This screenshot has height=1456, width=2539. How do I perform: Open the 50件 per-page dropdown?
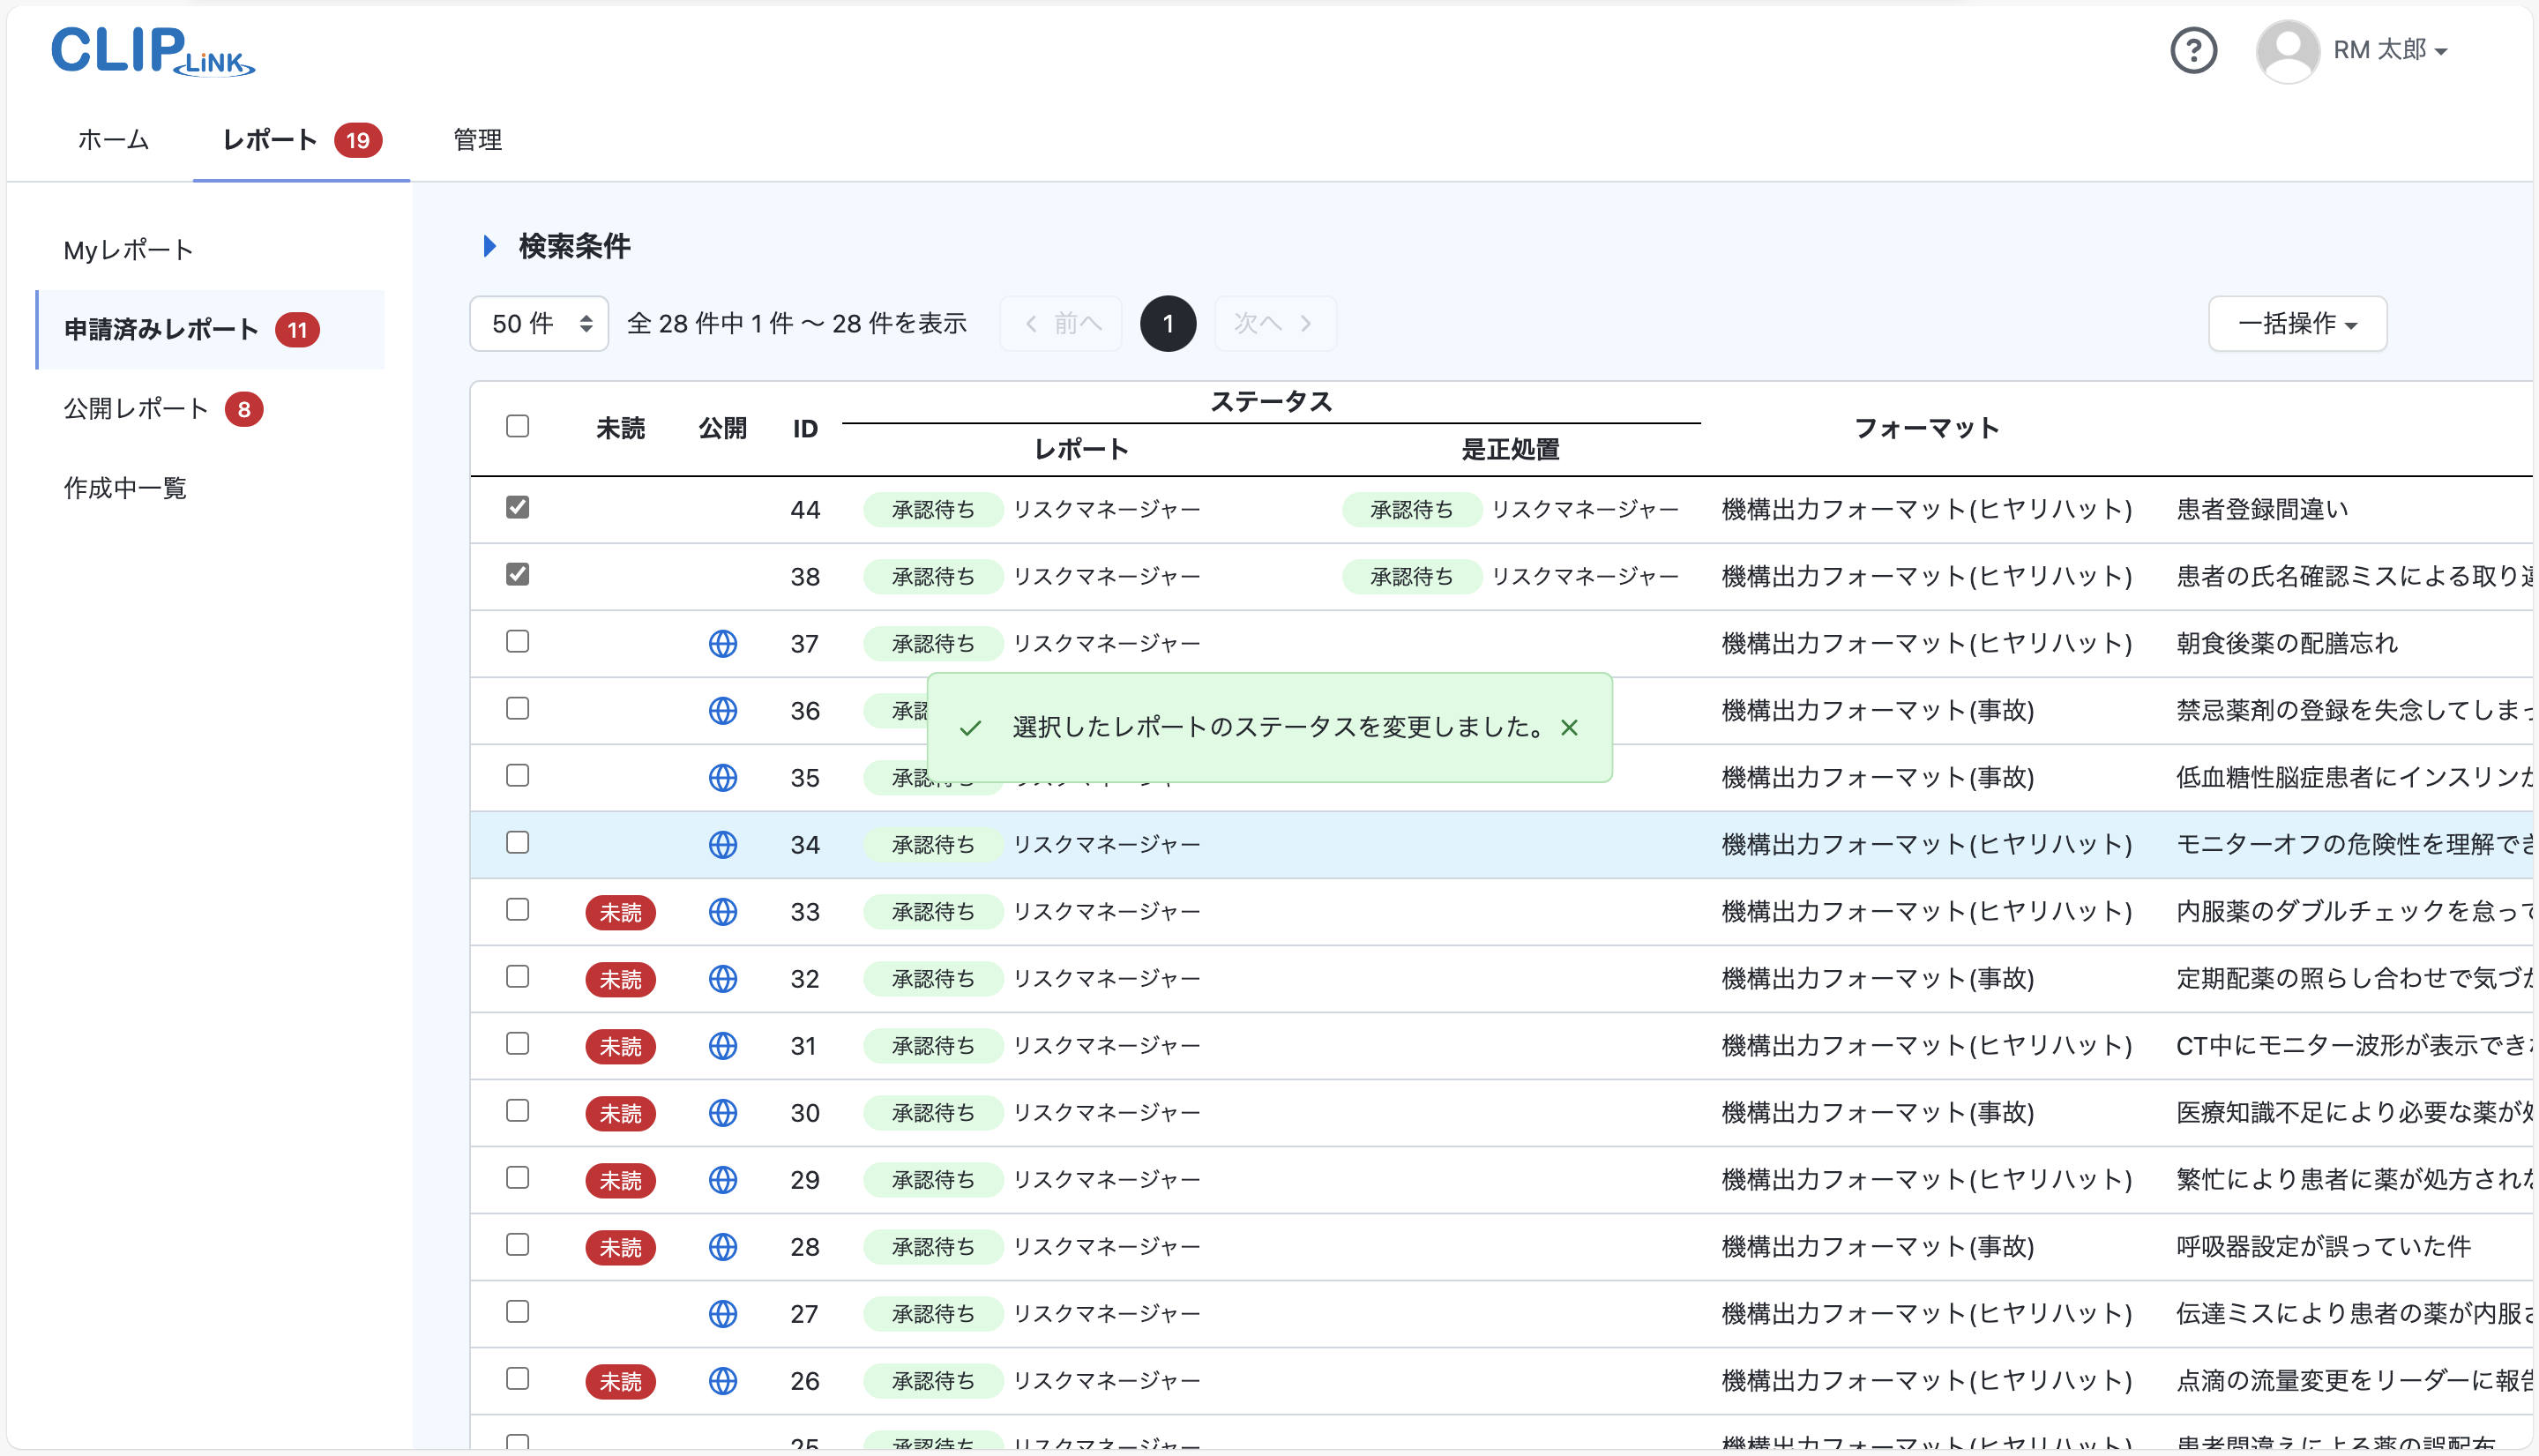click(538, 323)
